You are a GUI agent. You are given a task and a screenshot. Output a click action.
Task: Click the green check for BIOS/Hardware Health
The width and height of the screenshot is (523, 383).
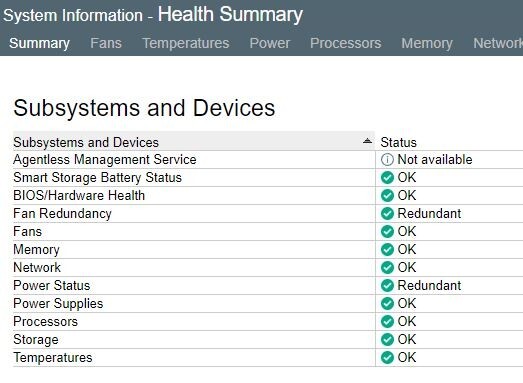387,196
